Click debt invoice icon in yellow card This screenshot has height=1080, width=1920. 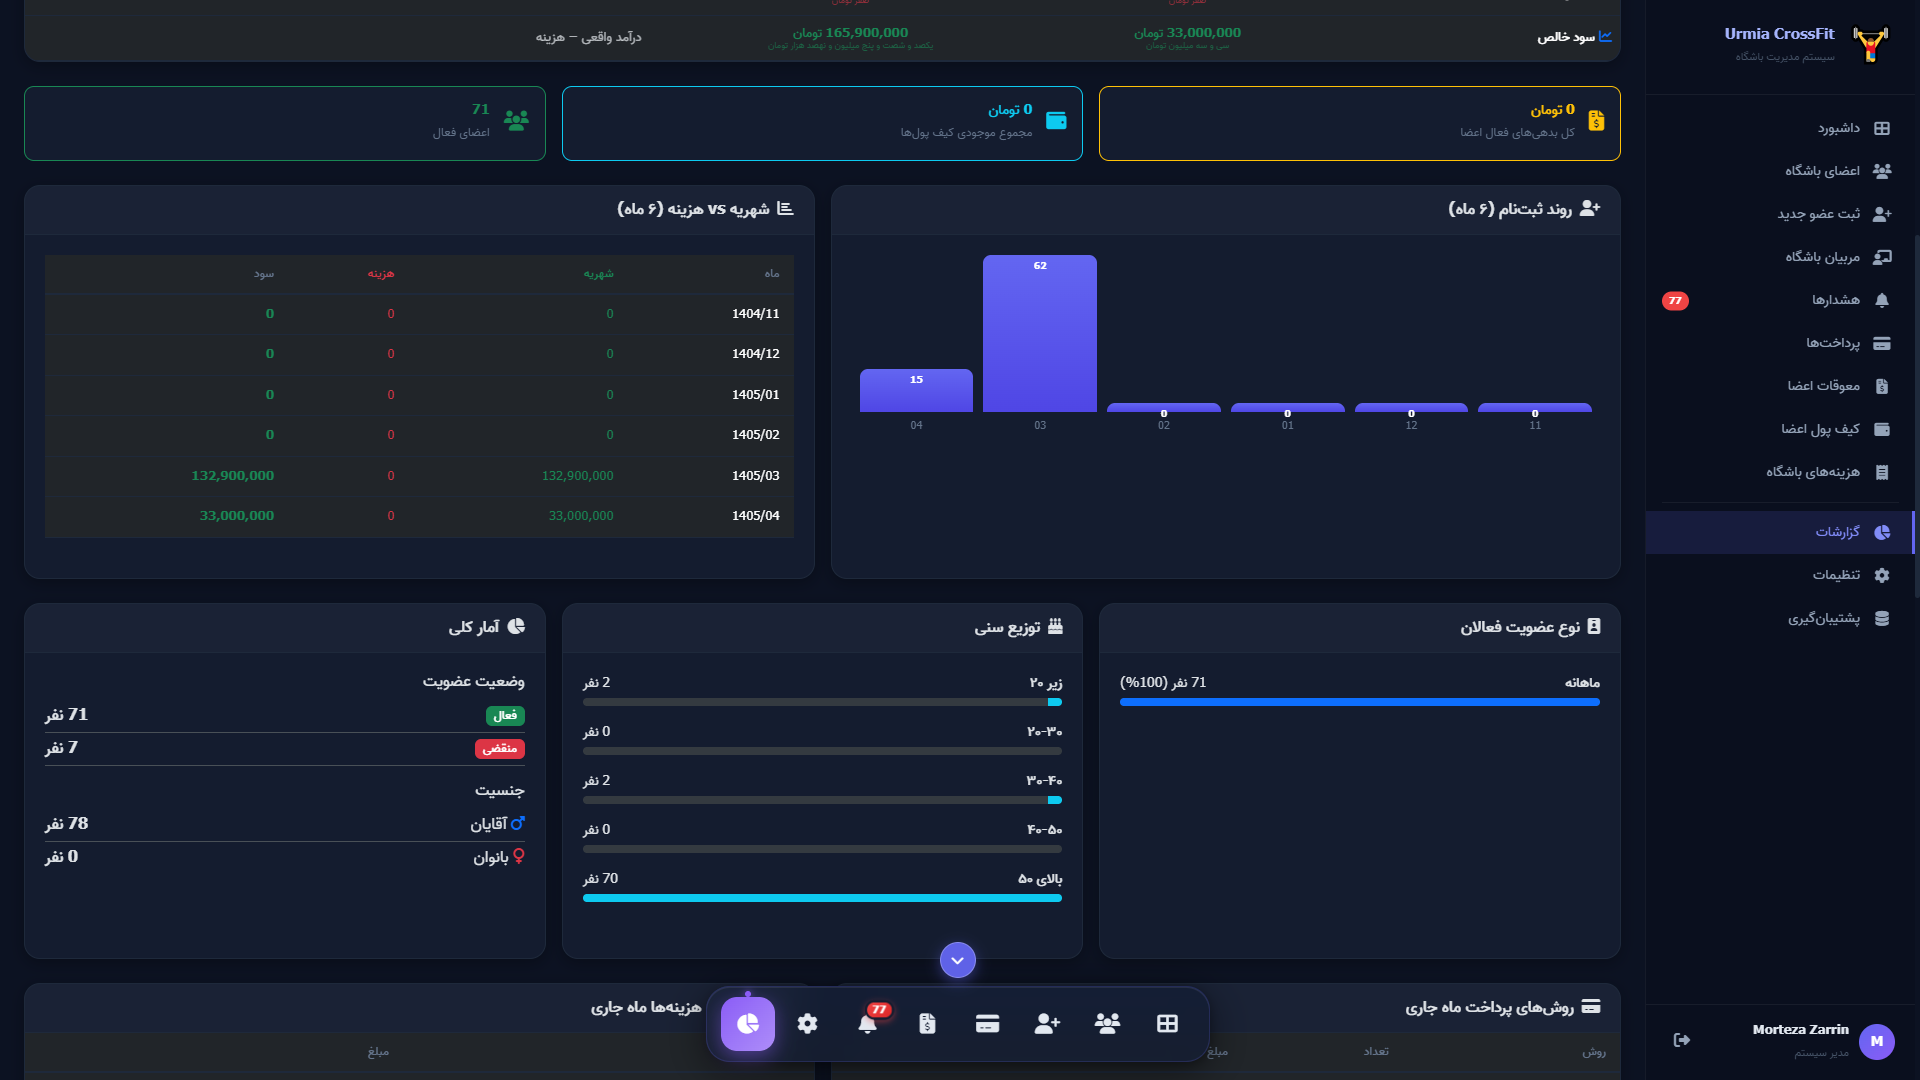tap(1596, 121)
